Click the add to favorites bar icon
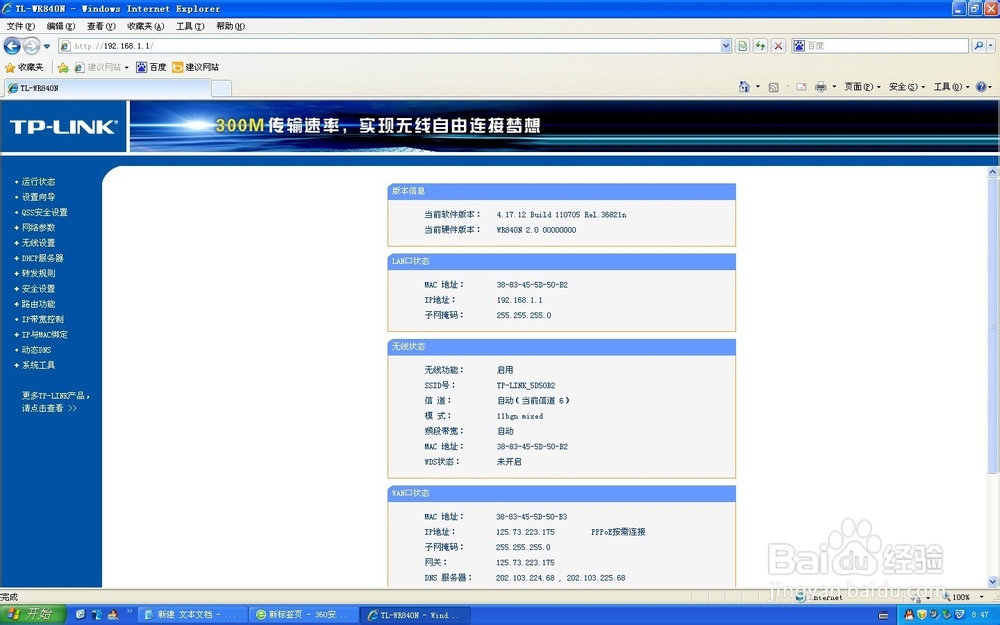 coord(62,68)
